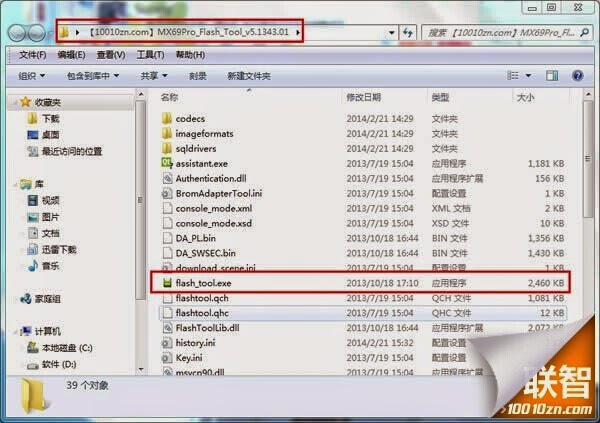Select the flashtool.qhc file row
600x423 pixels.
click(363, 313)
